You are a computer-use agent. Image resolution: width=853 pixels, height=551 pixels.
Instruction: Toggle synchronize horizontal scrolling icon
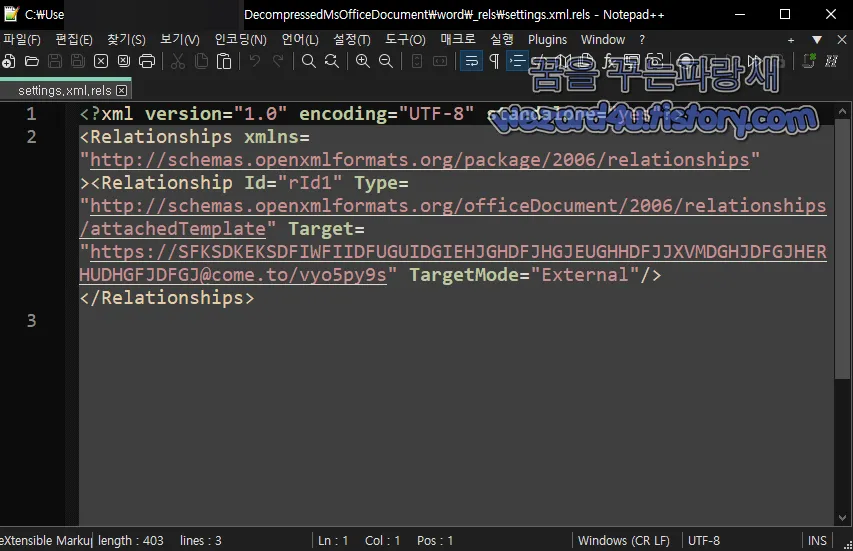(440, 61)
